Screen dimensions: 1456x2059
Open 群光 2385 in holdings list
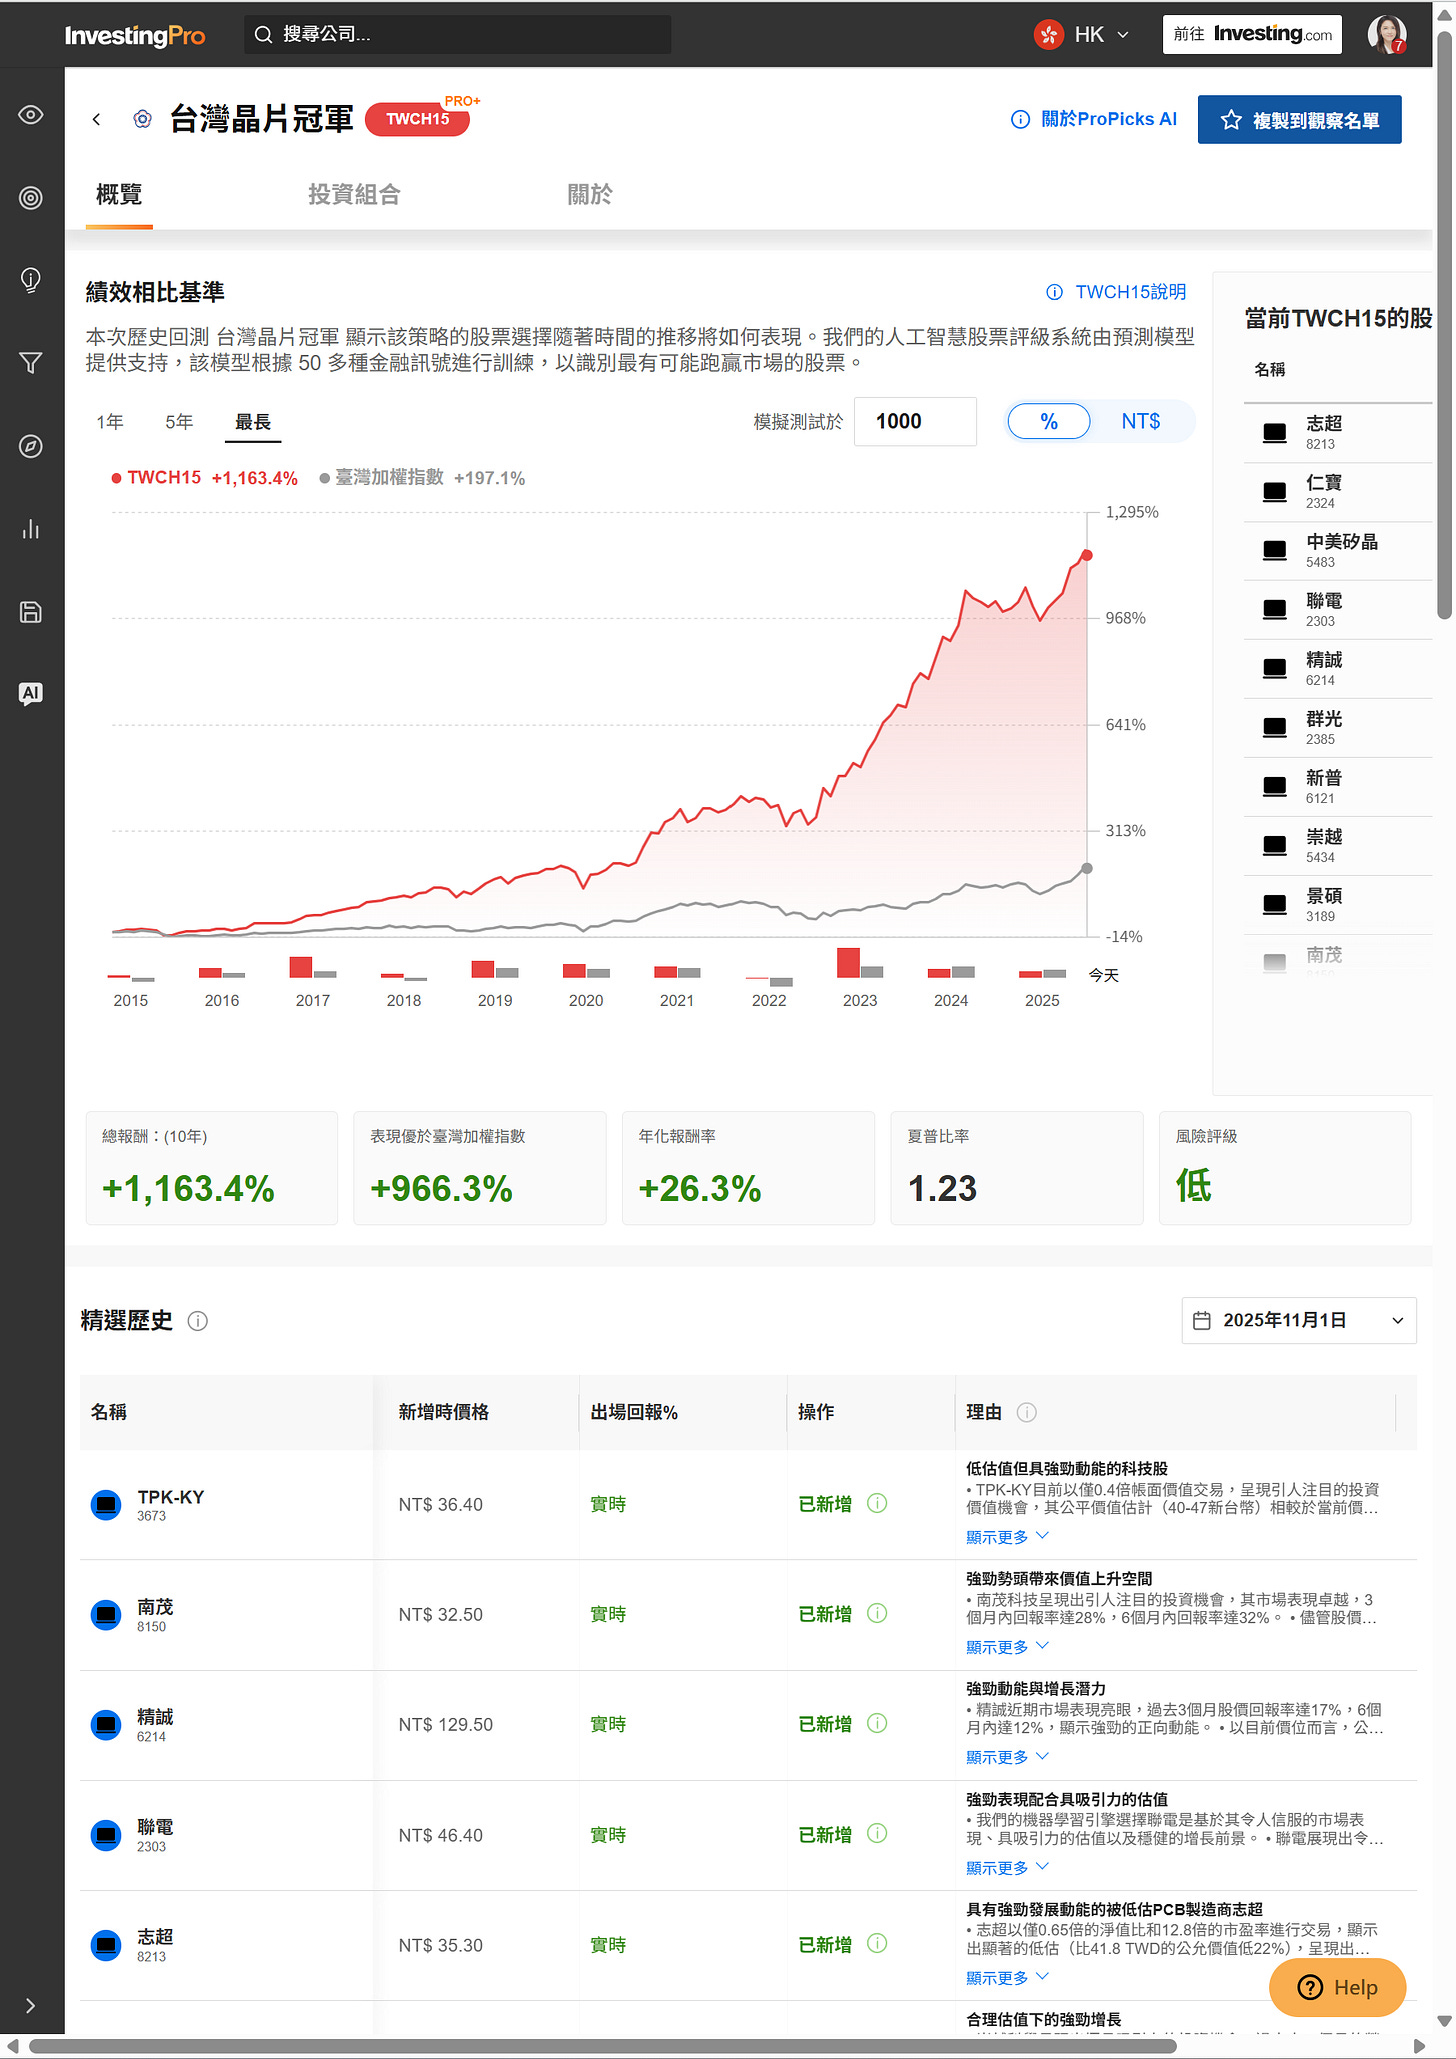point(1337,728)
